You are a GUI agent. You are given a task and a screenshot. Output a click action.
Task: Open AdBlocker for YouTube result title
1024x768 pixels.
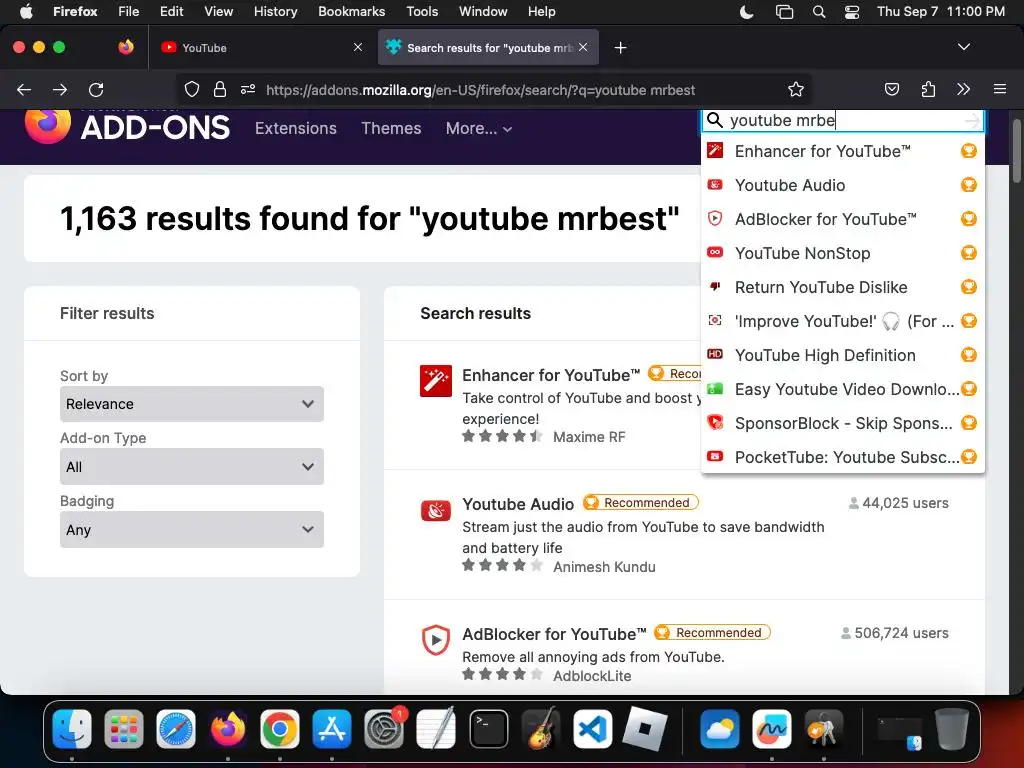[x=554, y=634]
